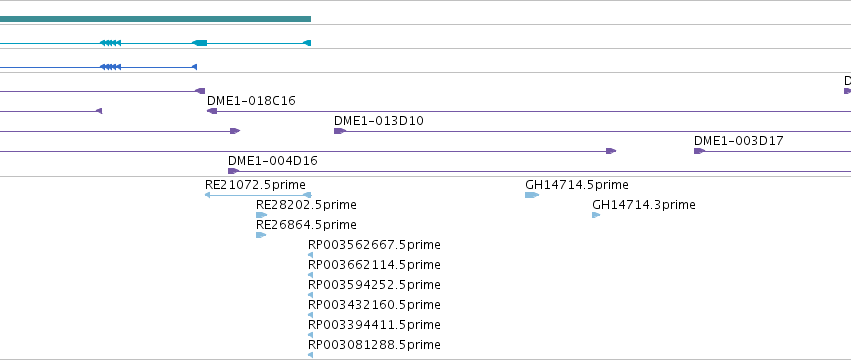Select the RP003562667.5prime label
The height and width of the screenshot is (360, 851).
374,245
